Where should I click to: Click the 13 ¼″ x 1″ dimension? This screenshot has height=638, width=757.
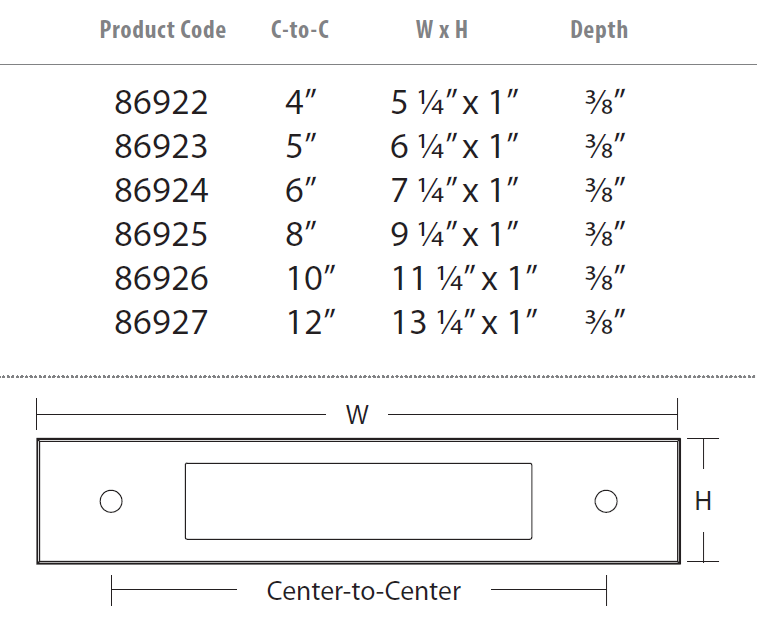465,322
